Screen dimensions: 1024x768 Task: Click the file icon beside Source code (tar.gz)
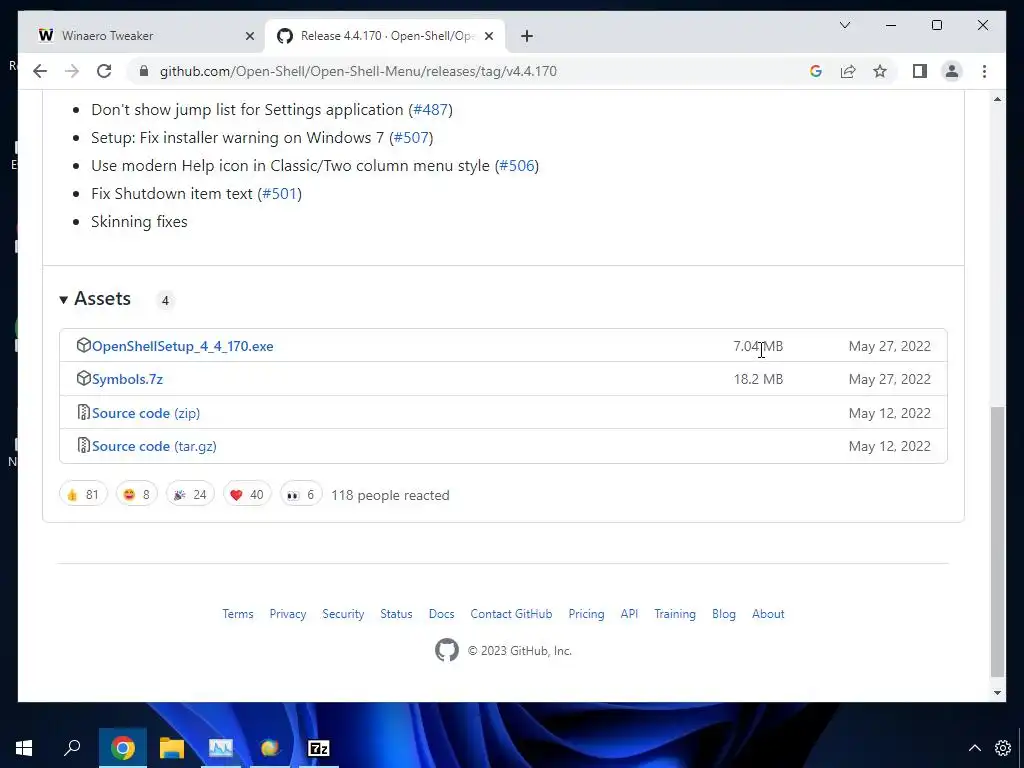(84, 445)
